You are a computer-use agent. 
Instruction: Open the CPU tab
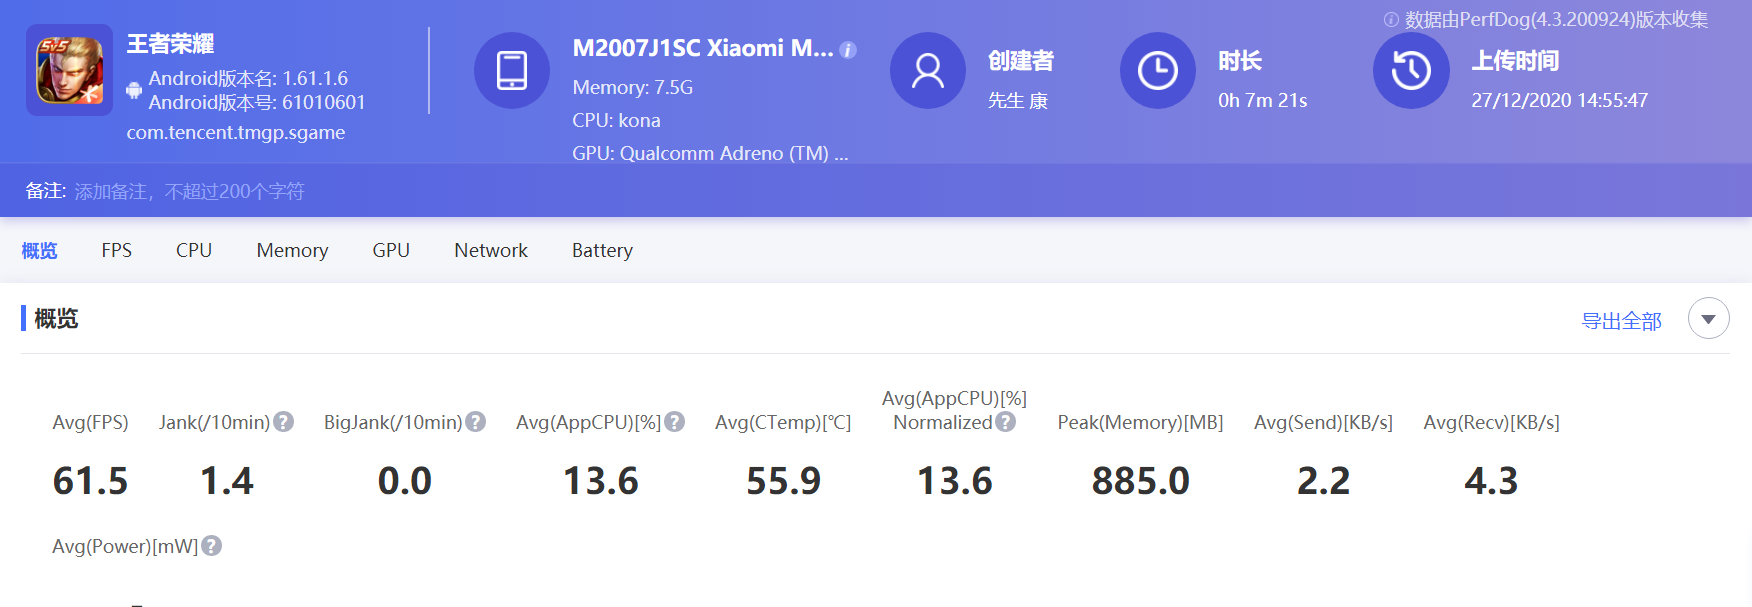pos(194,250)
